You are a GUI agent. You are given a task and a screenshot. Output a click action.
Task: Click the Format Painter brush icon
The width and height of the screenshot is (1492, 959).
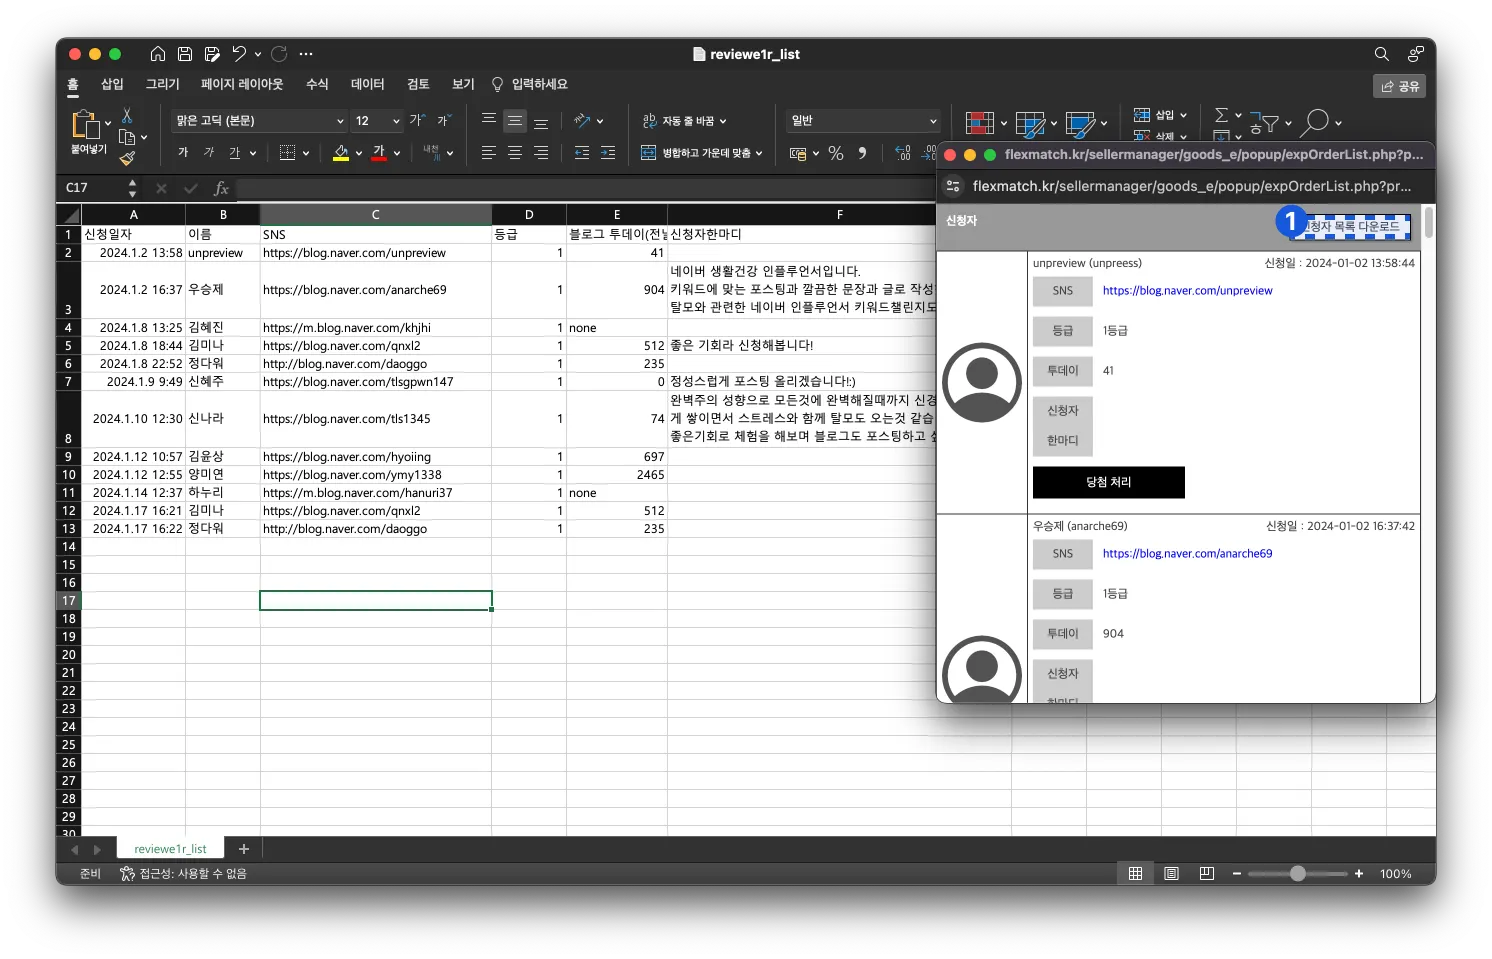pos(127,158)
